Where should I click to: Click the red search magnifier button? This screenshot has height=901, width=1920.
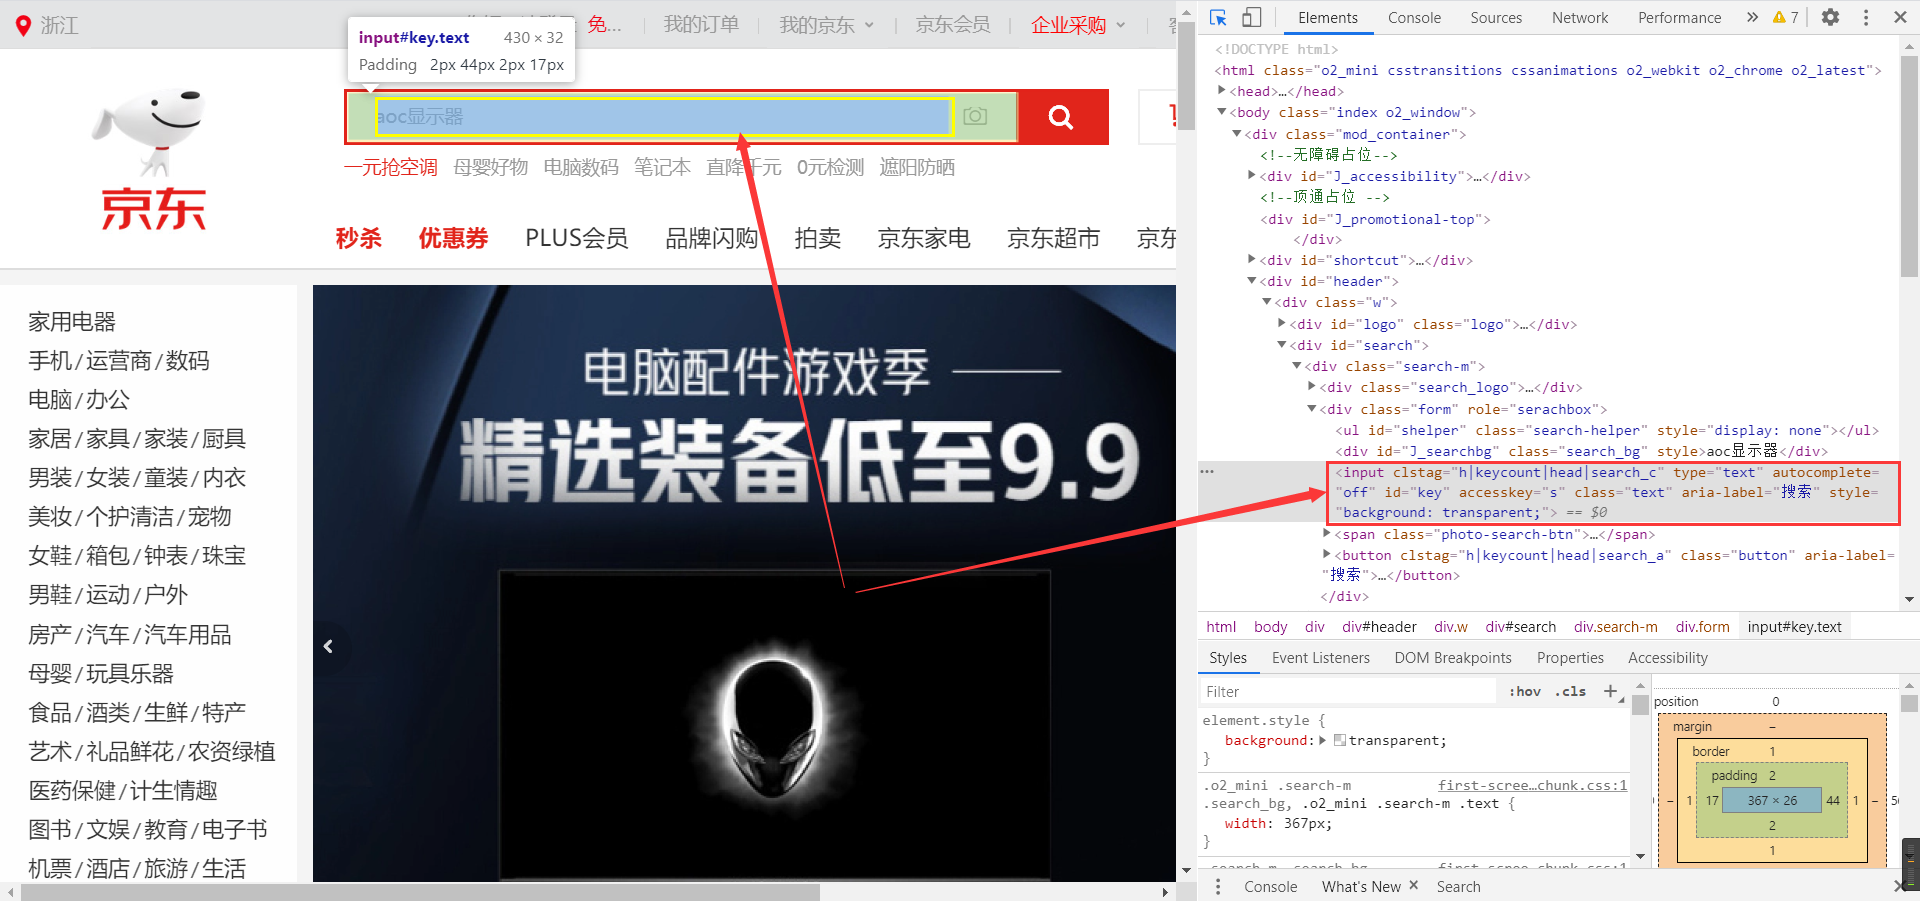coord(1063,117)
